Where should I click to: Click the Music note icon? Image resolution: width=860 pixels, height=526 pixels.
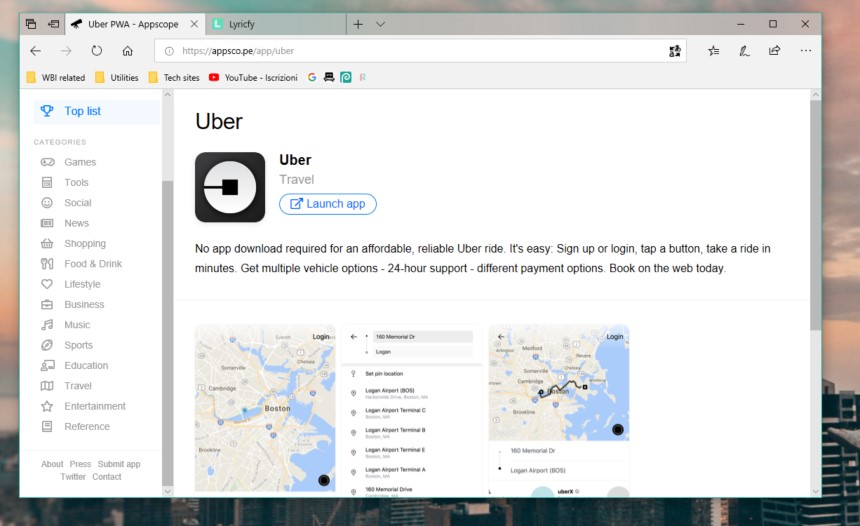pyautogui.click(x=47, y=325)
